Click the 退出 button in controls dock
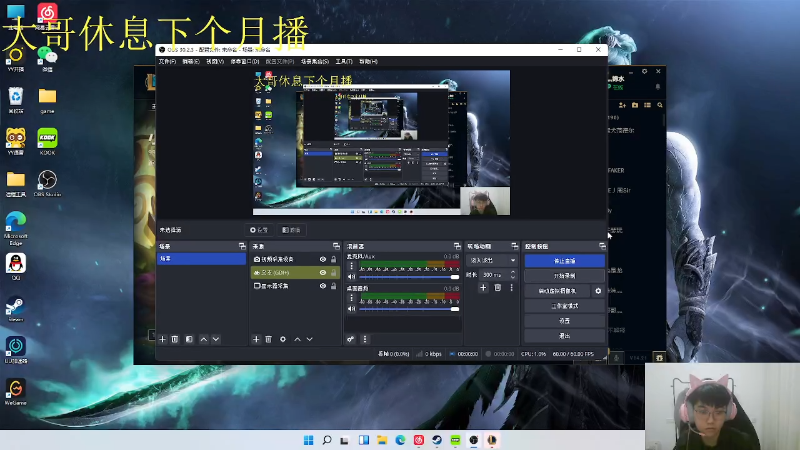Image resolution: width=800 pixels, height=450 pixels. pyautogui.click(x=564, y=336)
